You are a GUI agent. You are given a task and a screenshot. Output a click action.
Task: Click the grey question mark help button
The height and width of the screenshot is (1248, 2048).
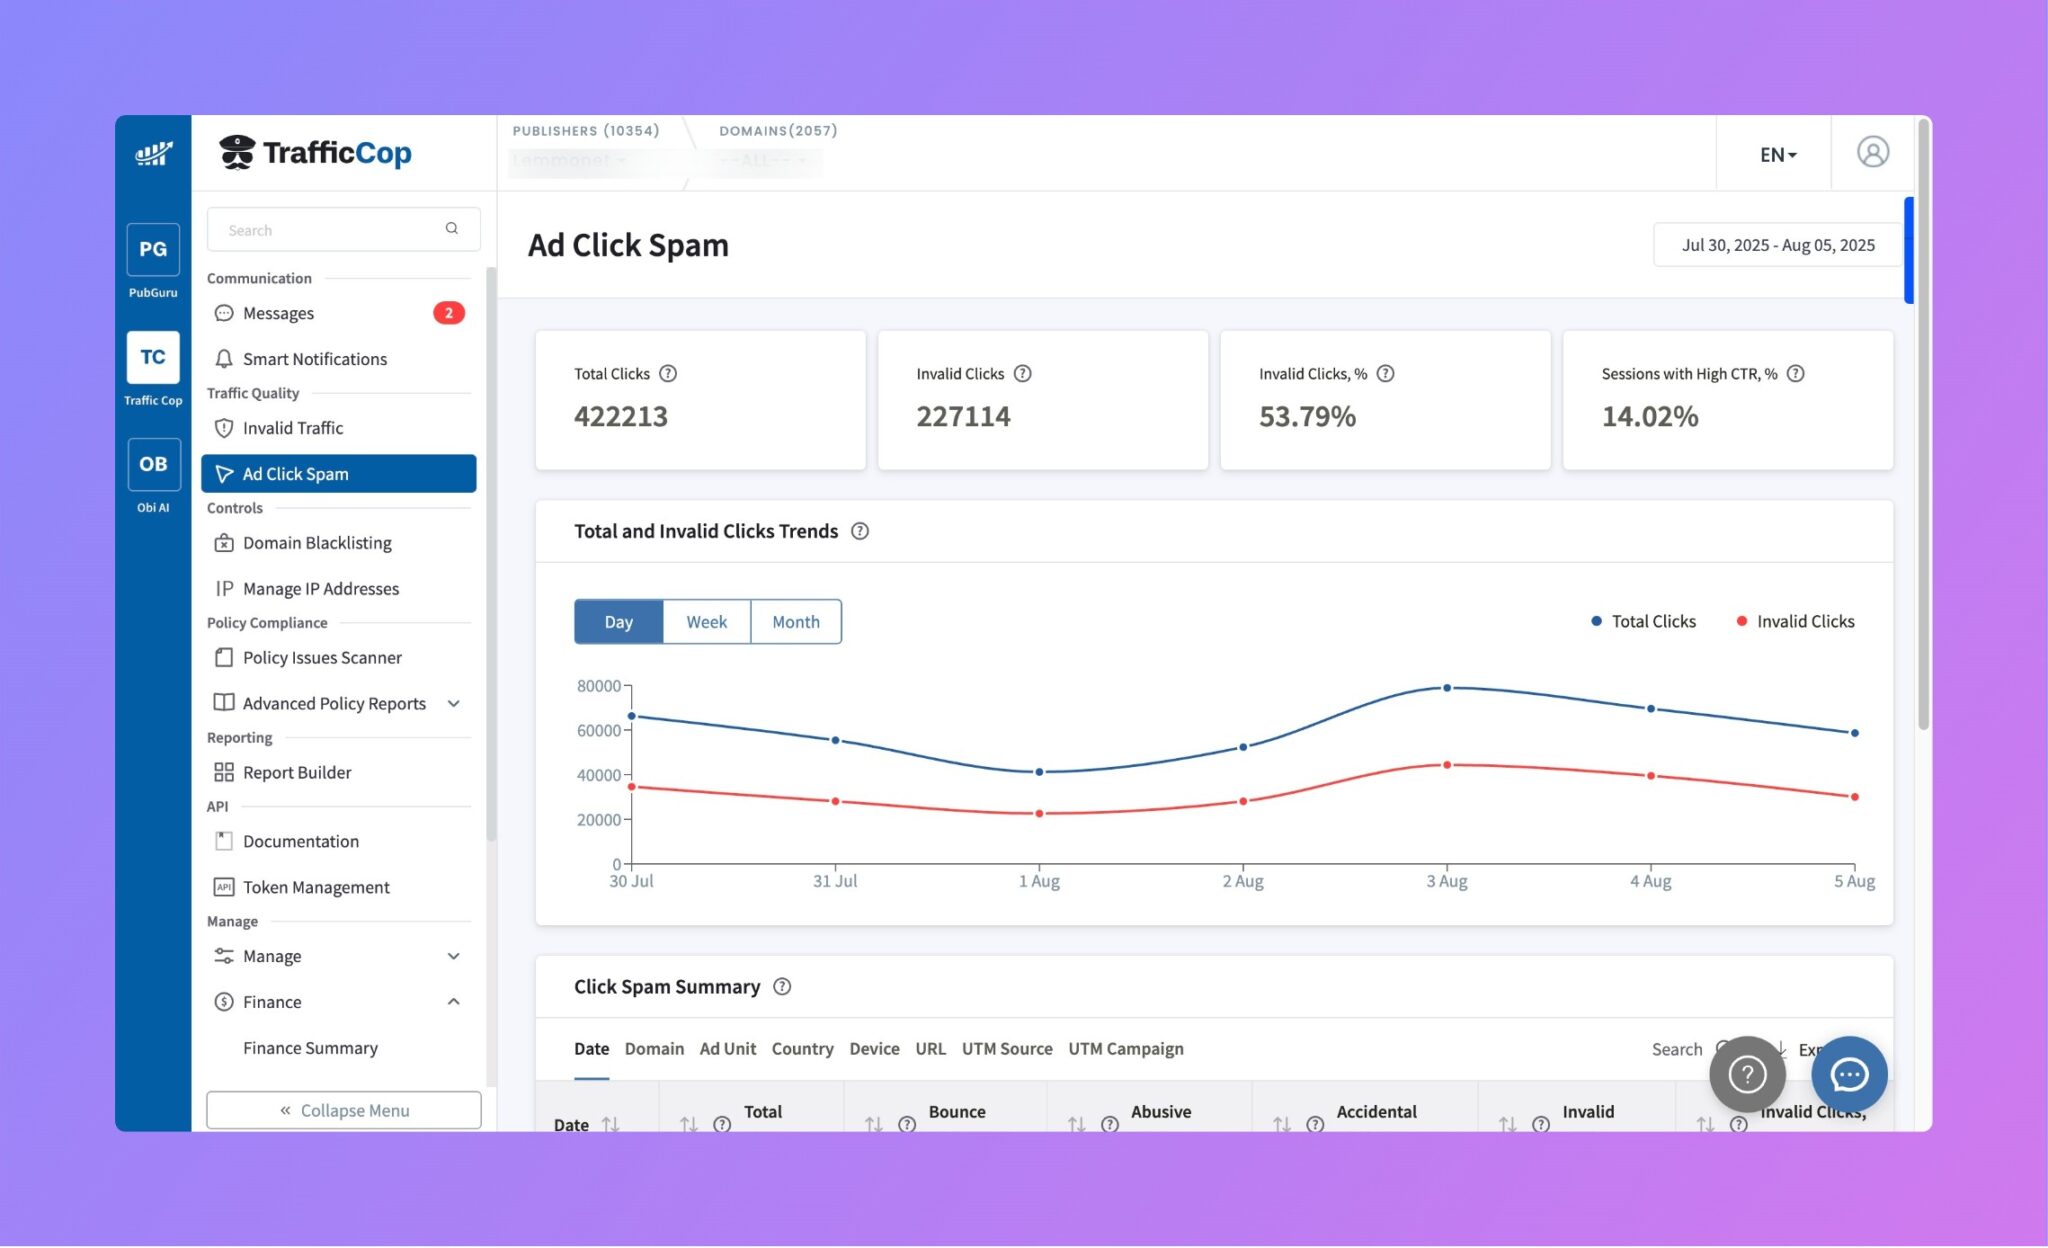pos(1747,1074)
